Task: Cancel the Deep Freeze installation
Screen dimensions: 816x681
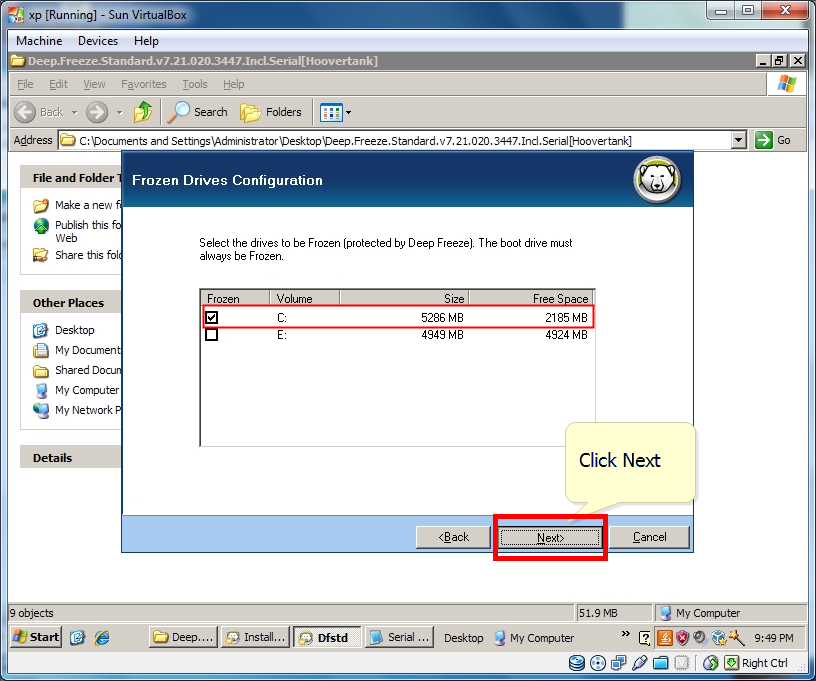Action: (x=649, y=537)
